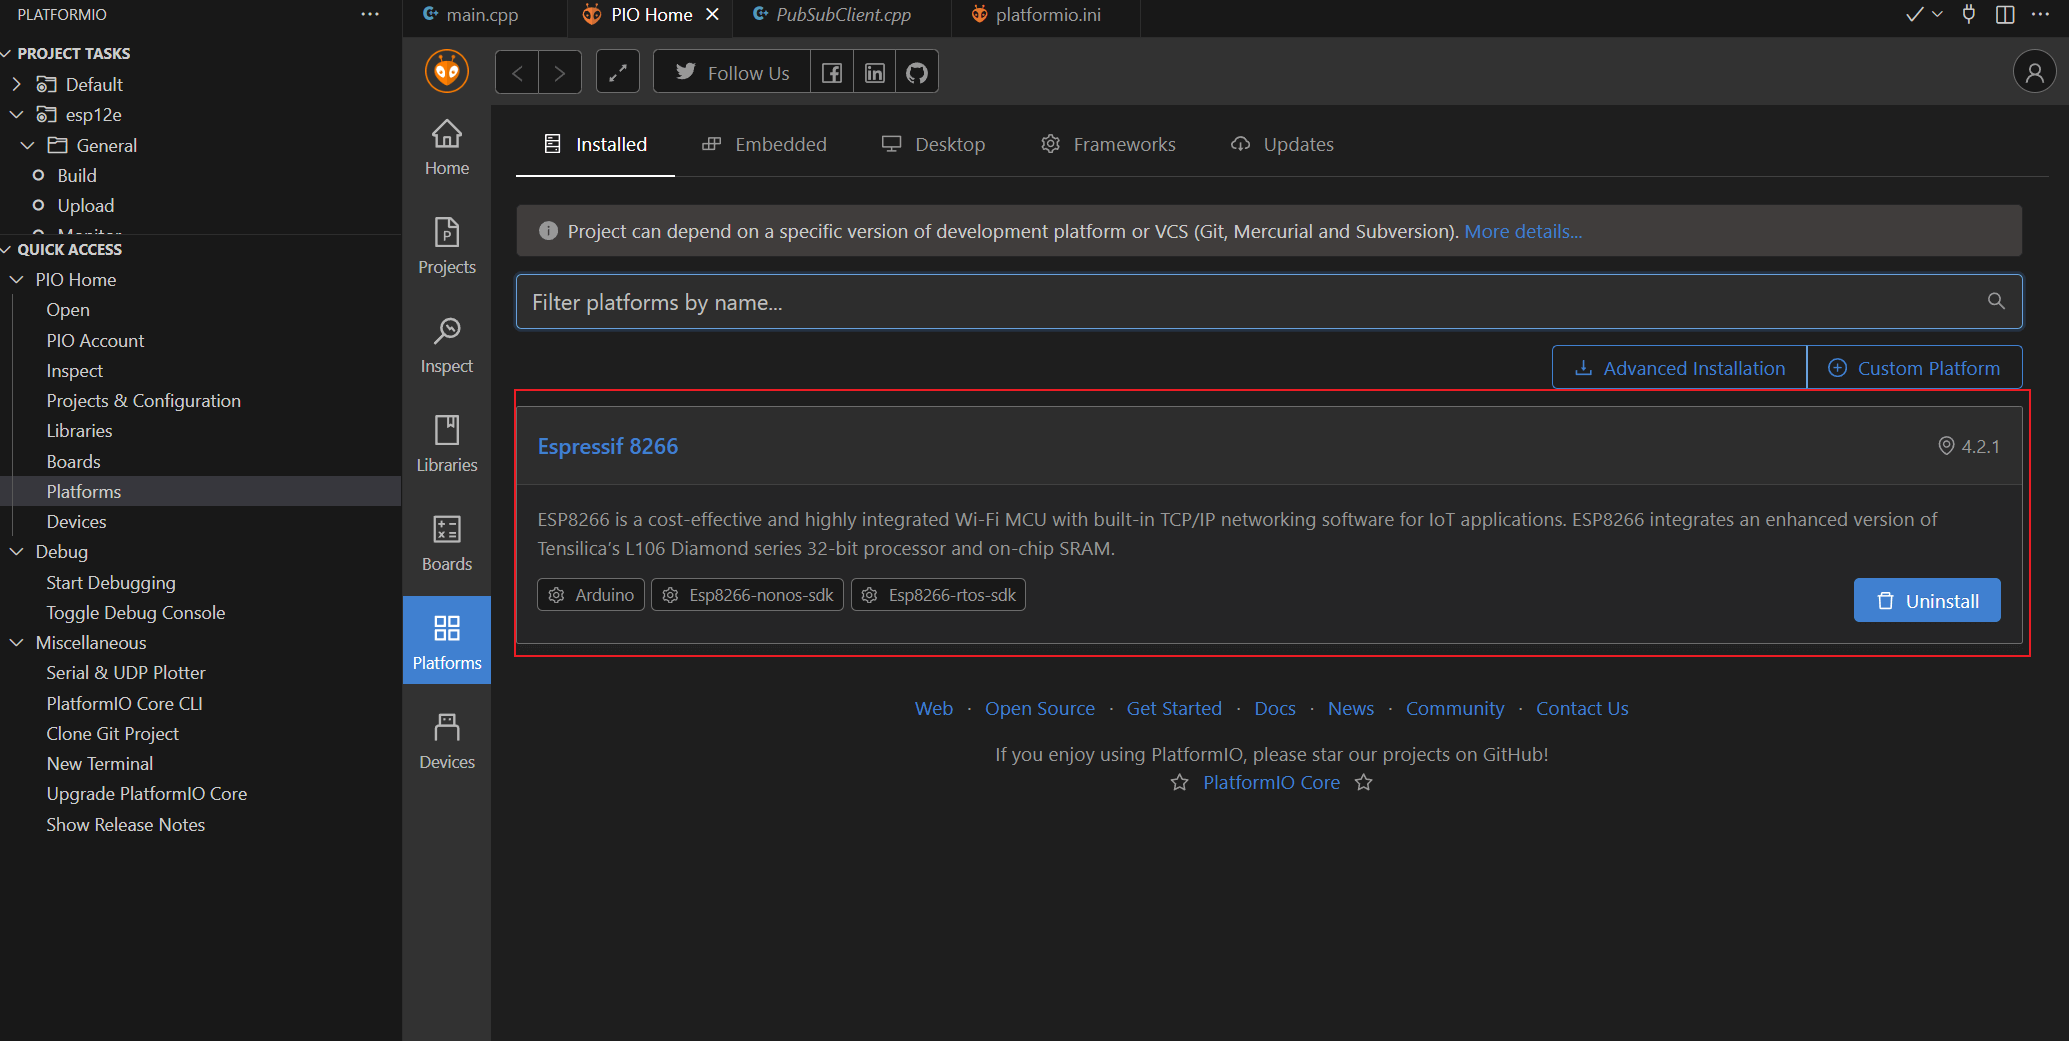Collapse the Miscellaneous section

(17, 643)
